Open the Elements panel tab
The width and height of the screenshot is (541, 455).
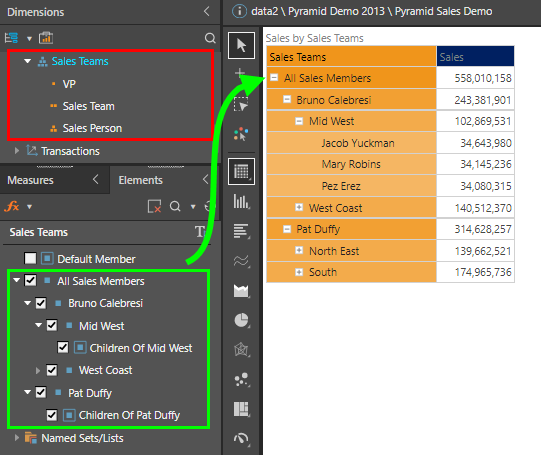click(x=140, y=180)
